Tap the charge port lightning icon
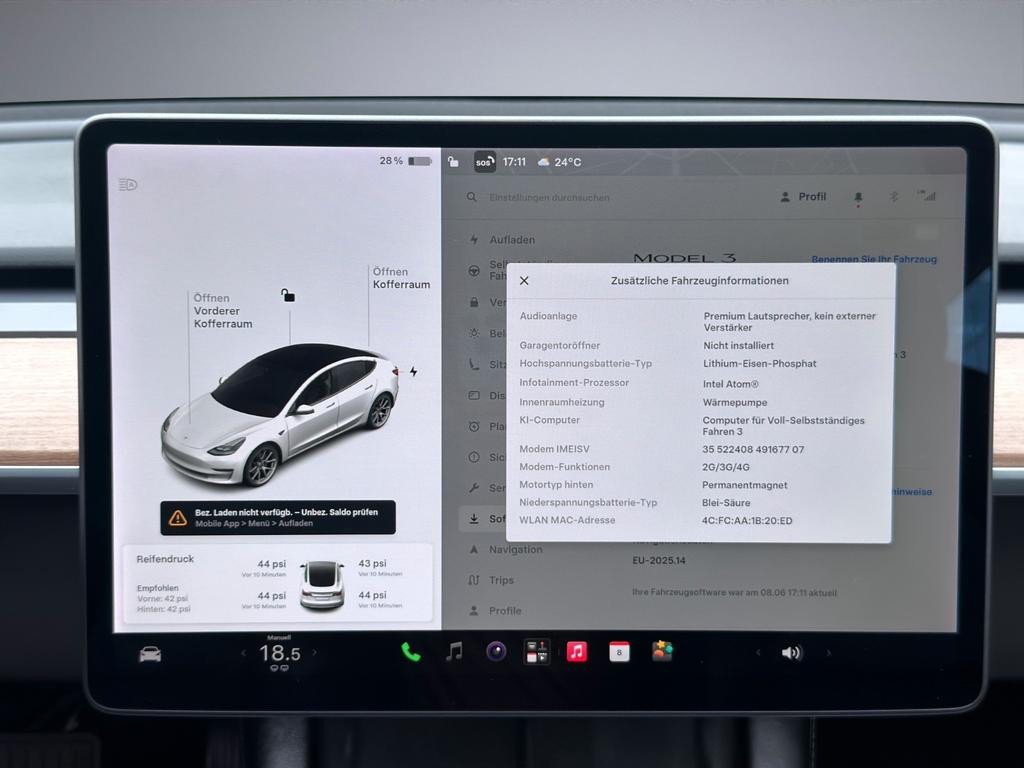This screenshot has width=1024, height=768. pyautogui.click(x=413, y=371)
